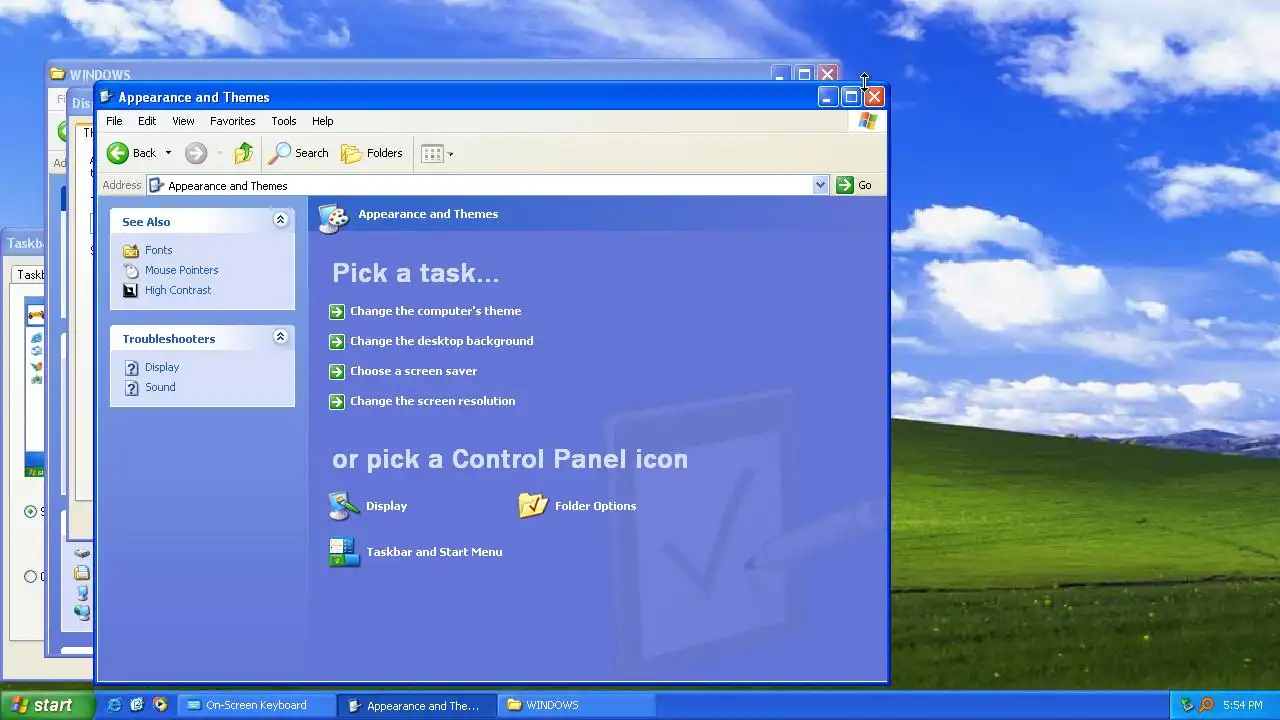1280x720 pixels.
Task: Click the Windows flag logo
Action: [x=867, y=121]
